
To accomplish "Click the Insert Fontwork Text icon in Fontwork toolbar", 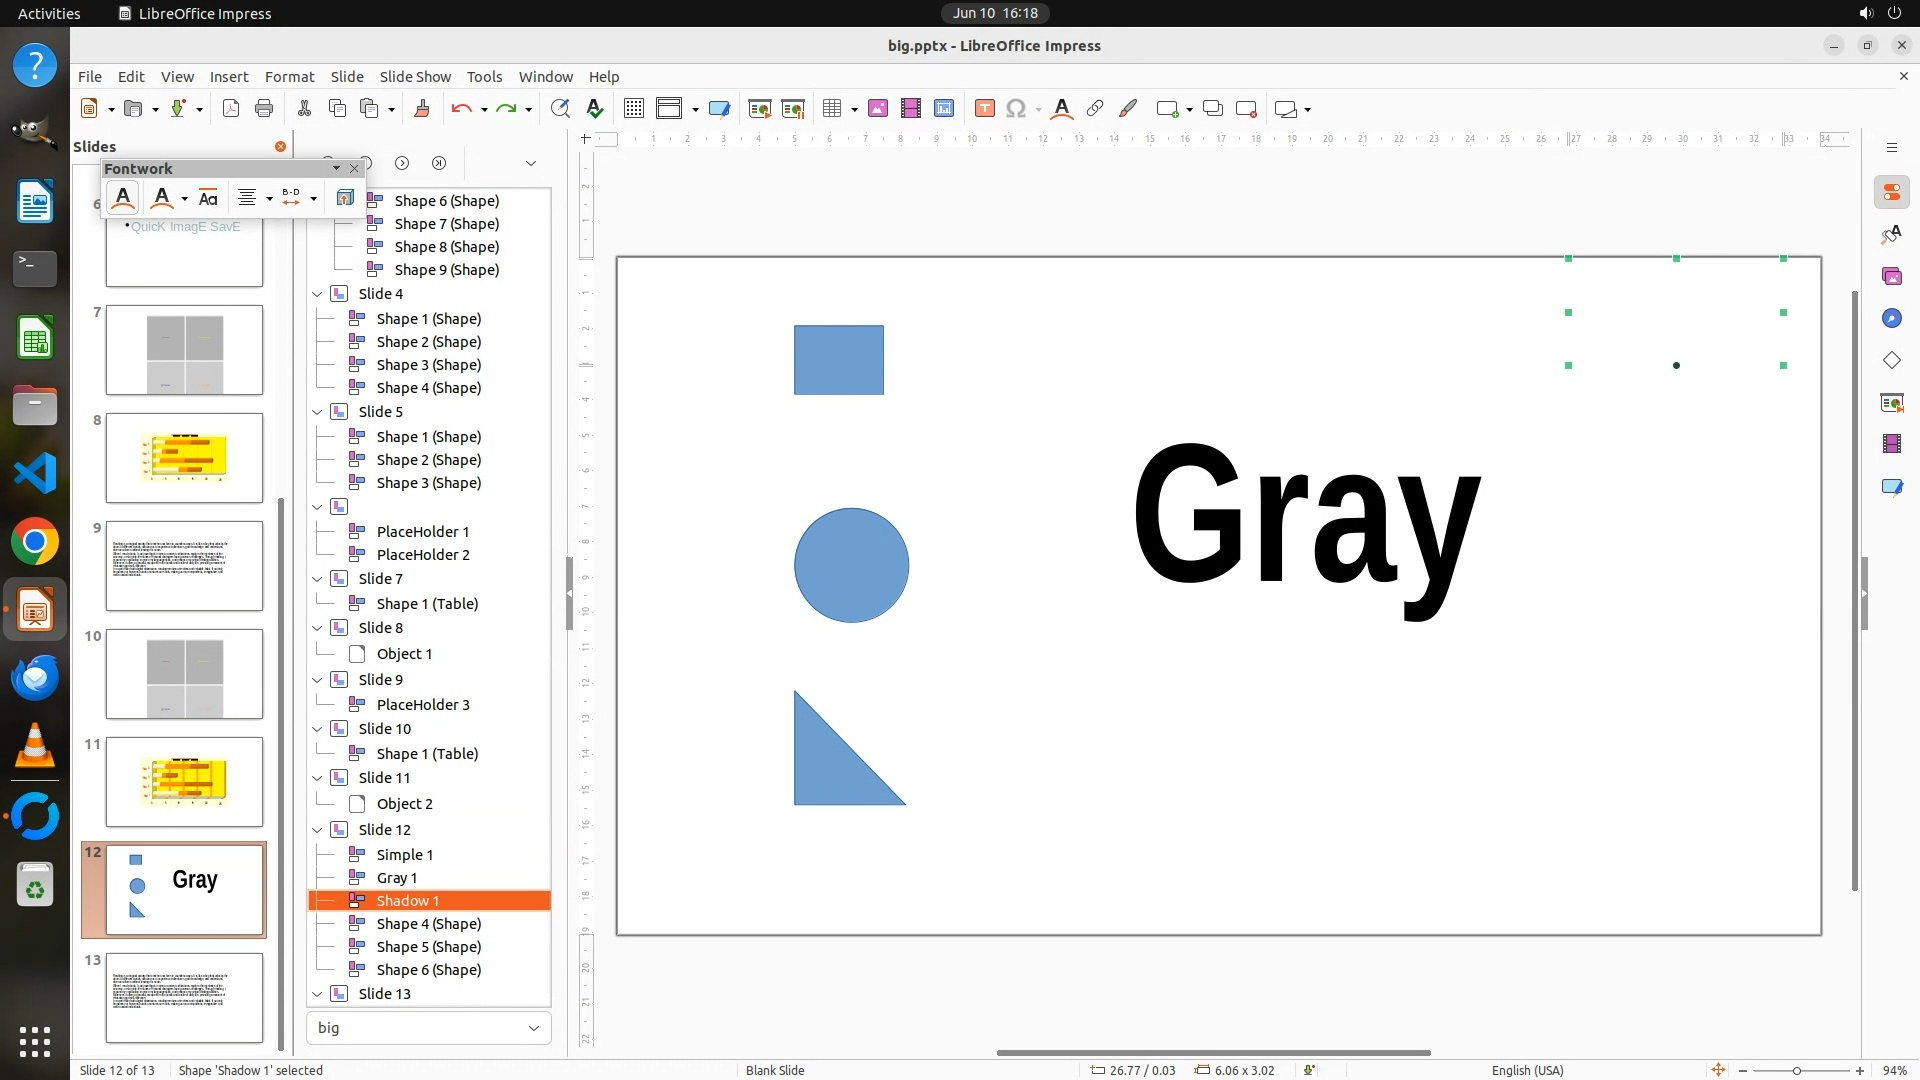I will 123,198.
